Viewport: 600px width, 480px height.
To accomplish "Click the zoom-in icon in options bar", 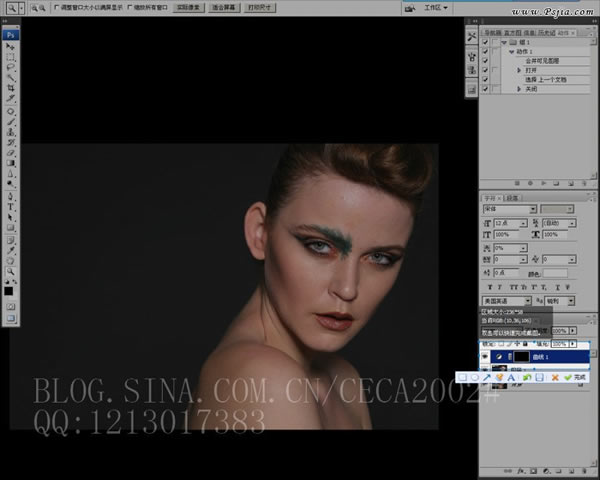I will [34, 8].
